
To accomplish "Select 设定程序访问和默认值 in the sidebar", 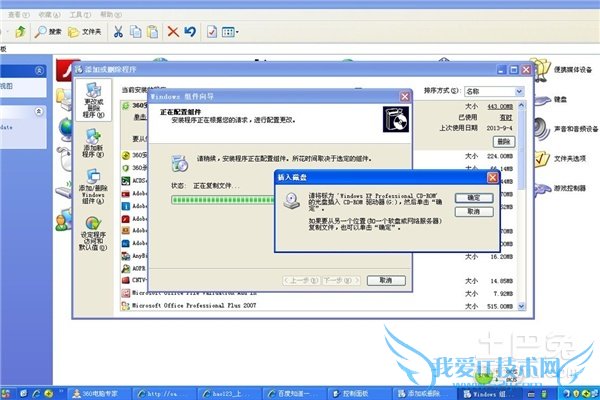I will point(93,234).
